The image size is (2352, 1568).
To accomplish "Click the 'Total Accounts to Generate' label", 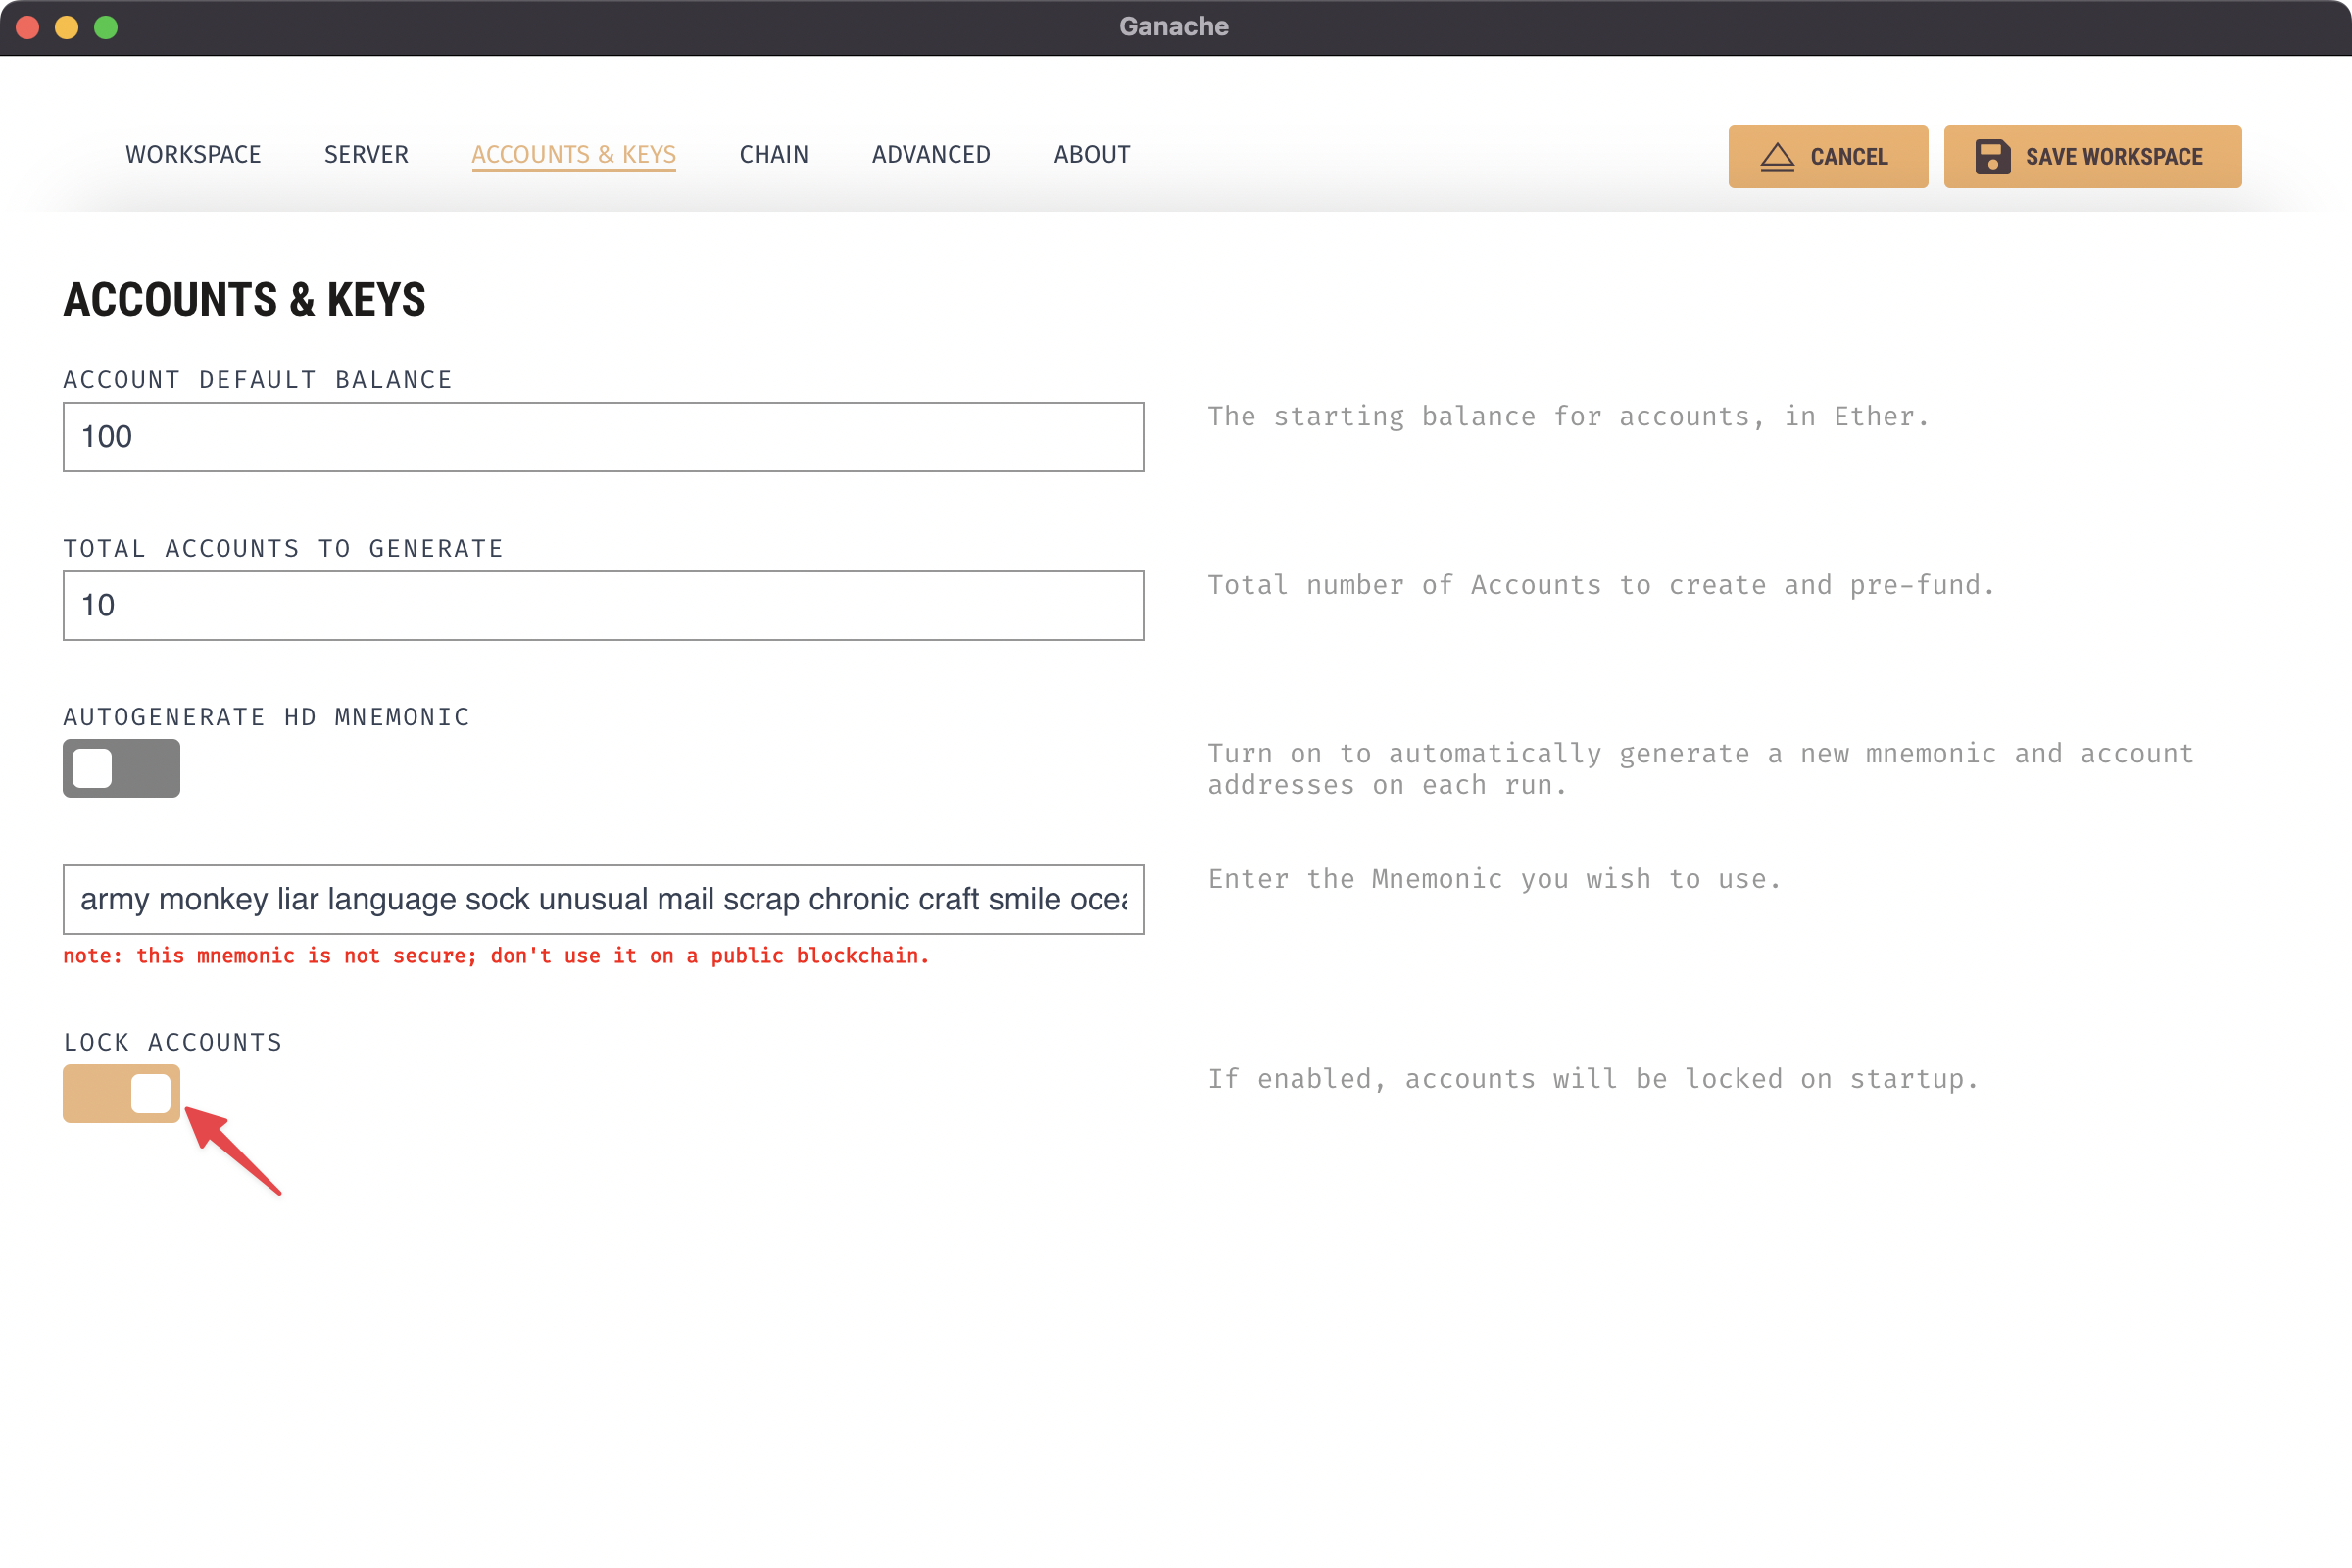I will (283, 549).
